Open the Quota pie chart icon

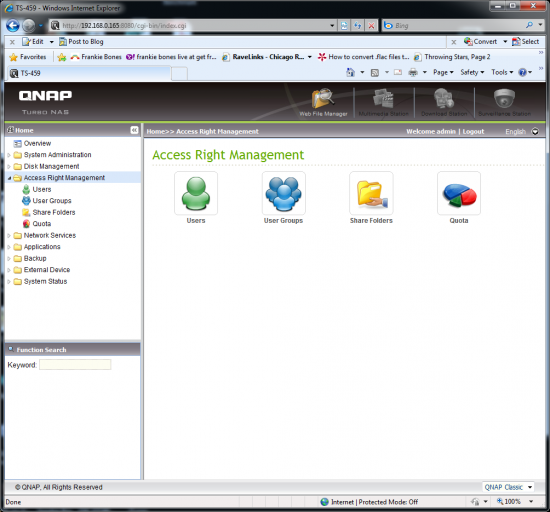(x=459, y=193)
